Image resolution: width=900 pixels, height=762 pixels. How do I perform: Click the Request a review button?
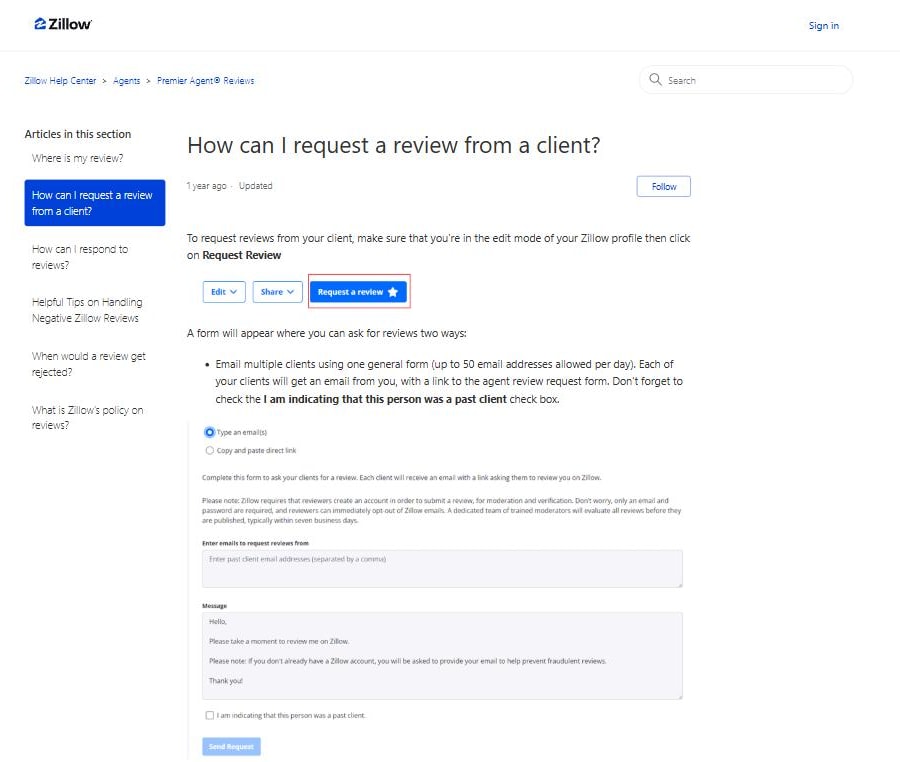358,292
